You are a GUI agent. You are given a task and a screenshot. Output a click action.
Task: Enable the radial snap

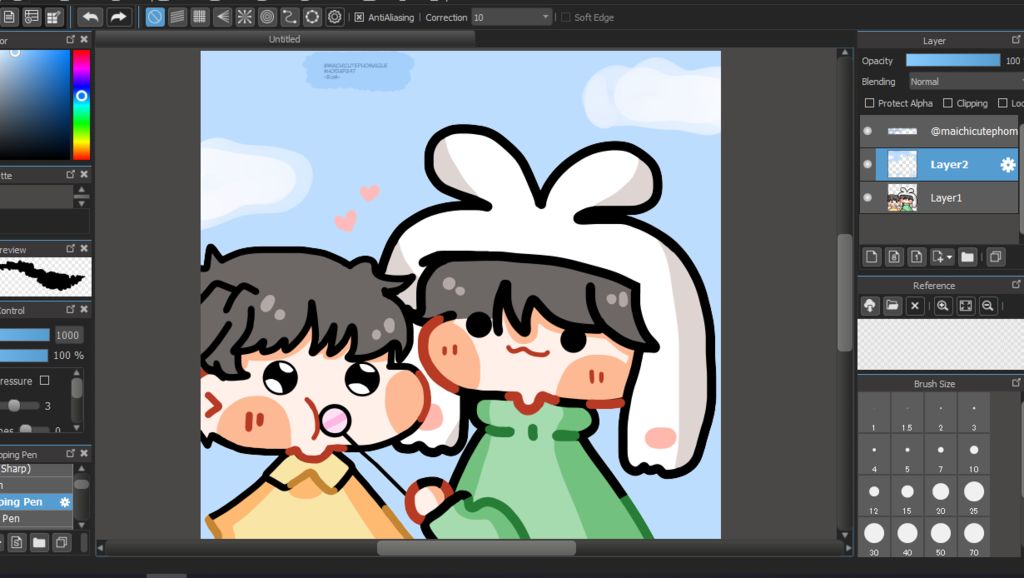[244, 17]
